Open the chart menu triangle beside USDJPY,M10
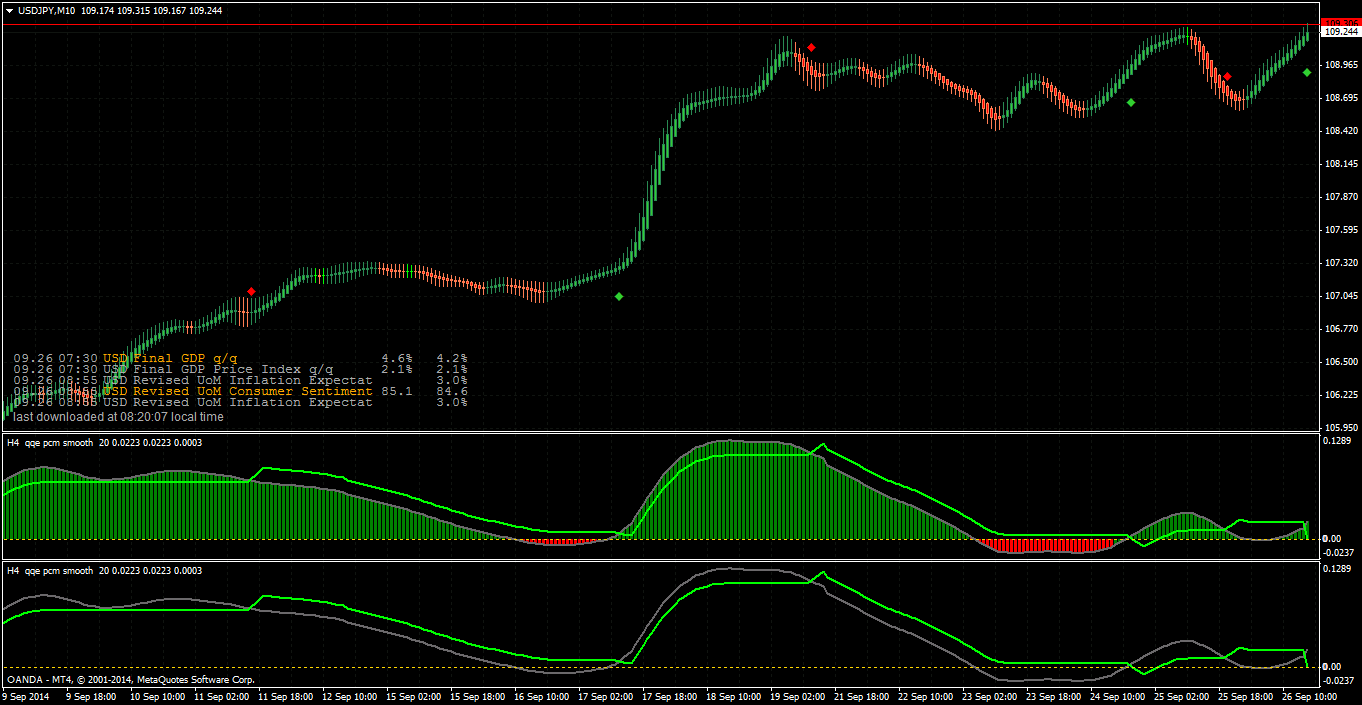1362x705 pixels. [9, 10]
